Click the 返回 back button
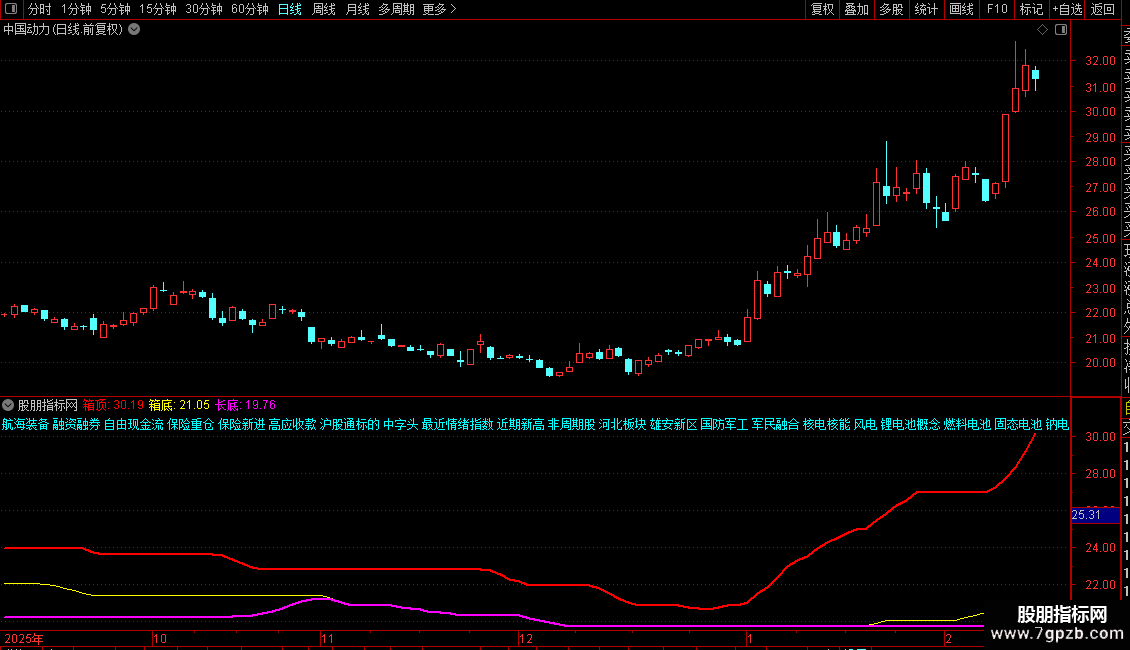The image size is (1130, 650). (1103, 9)
